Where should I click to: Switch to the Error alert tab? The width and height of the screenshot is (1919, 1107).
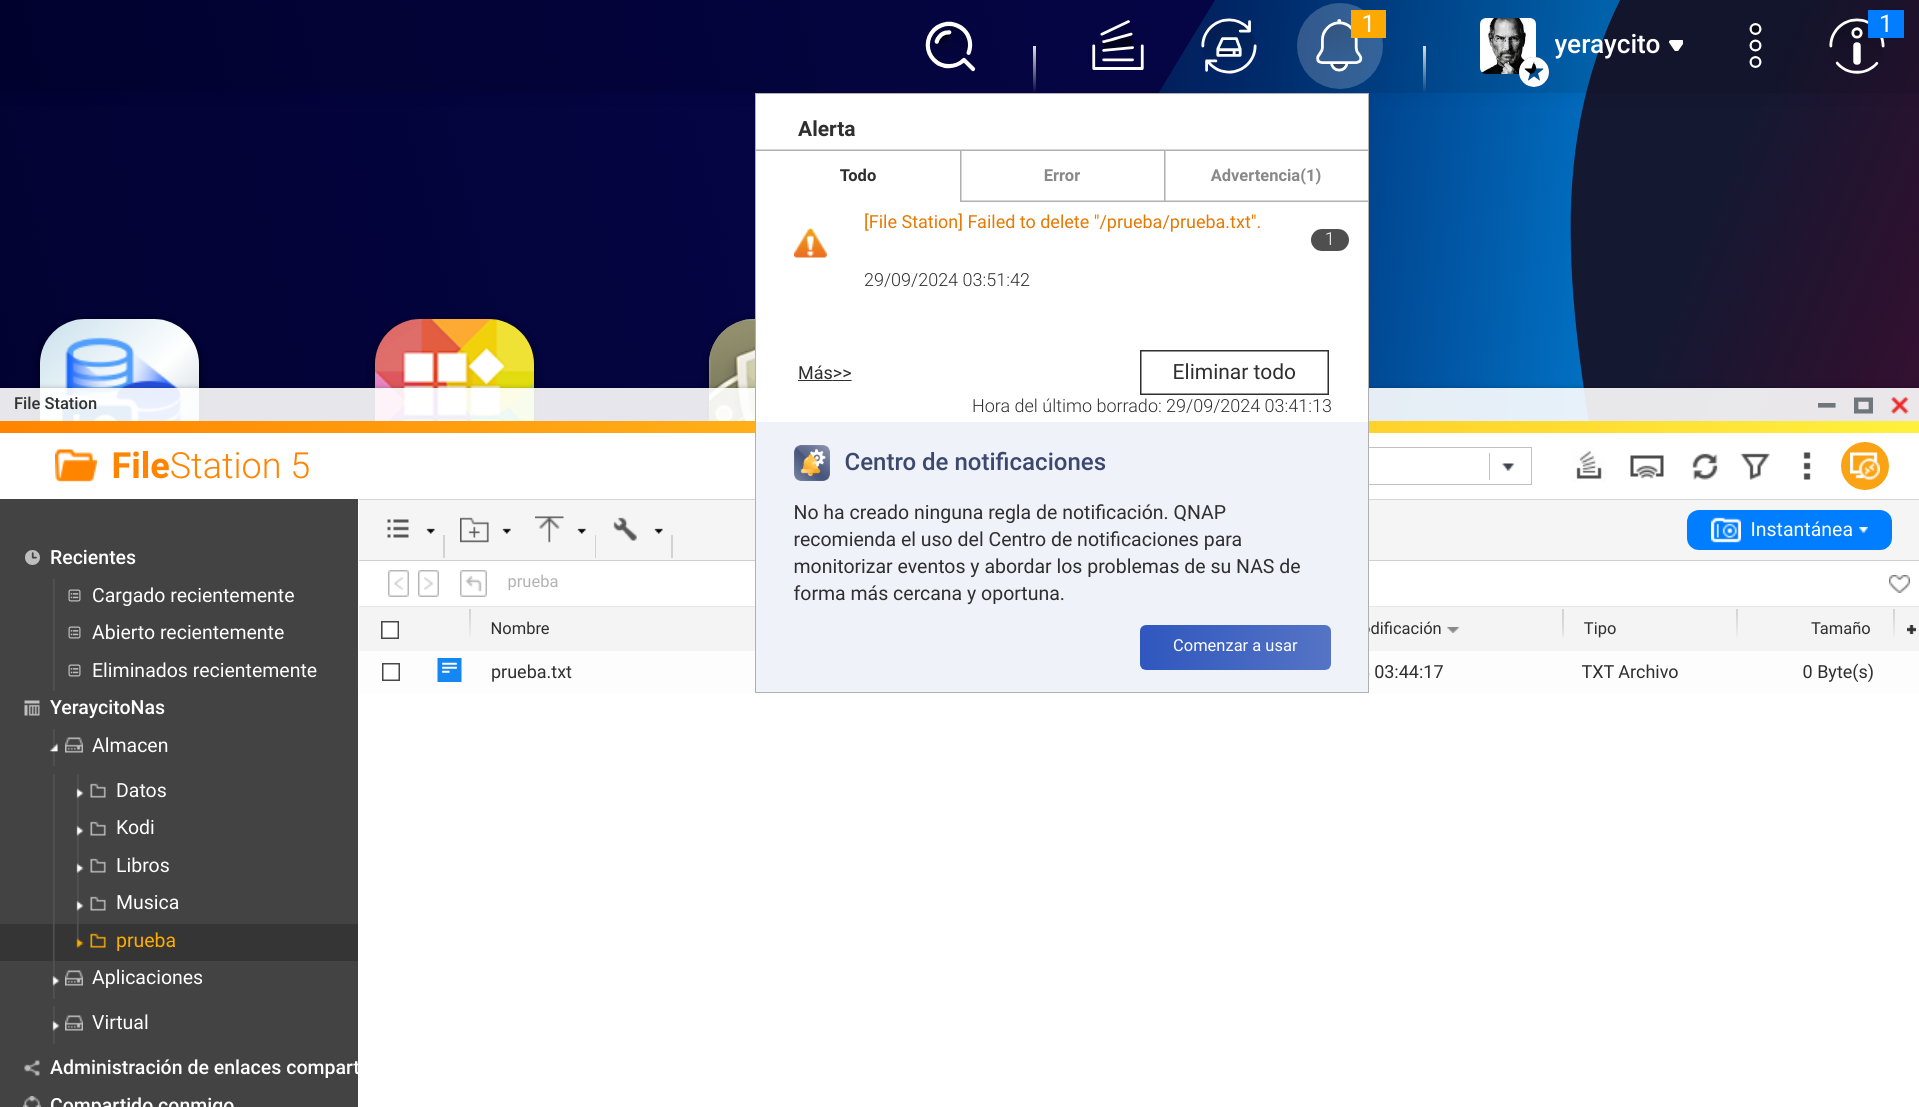[1061, 176]
